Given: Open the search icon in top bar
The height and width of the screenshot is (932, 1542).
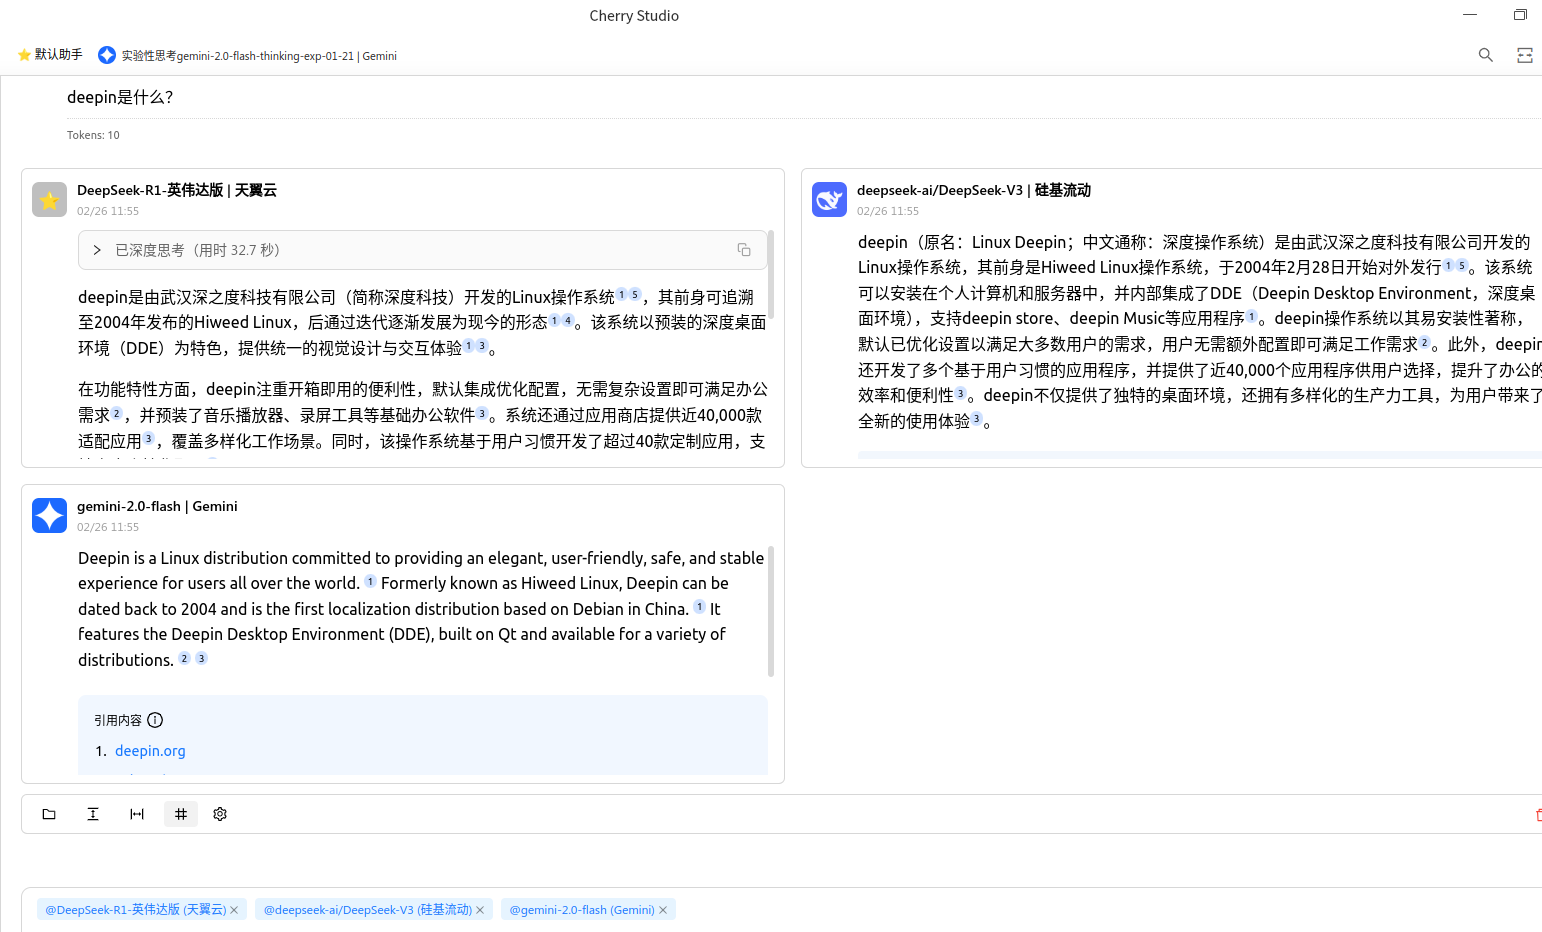Looking at the screenshot, I should click(x=1485, y=55).
